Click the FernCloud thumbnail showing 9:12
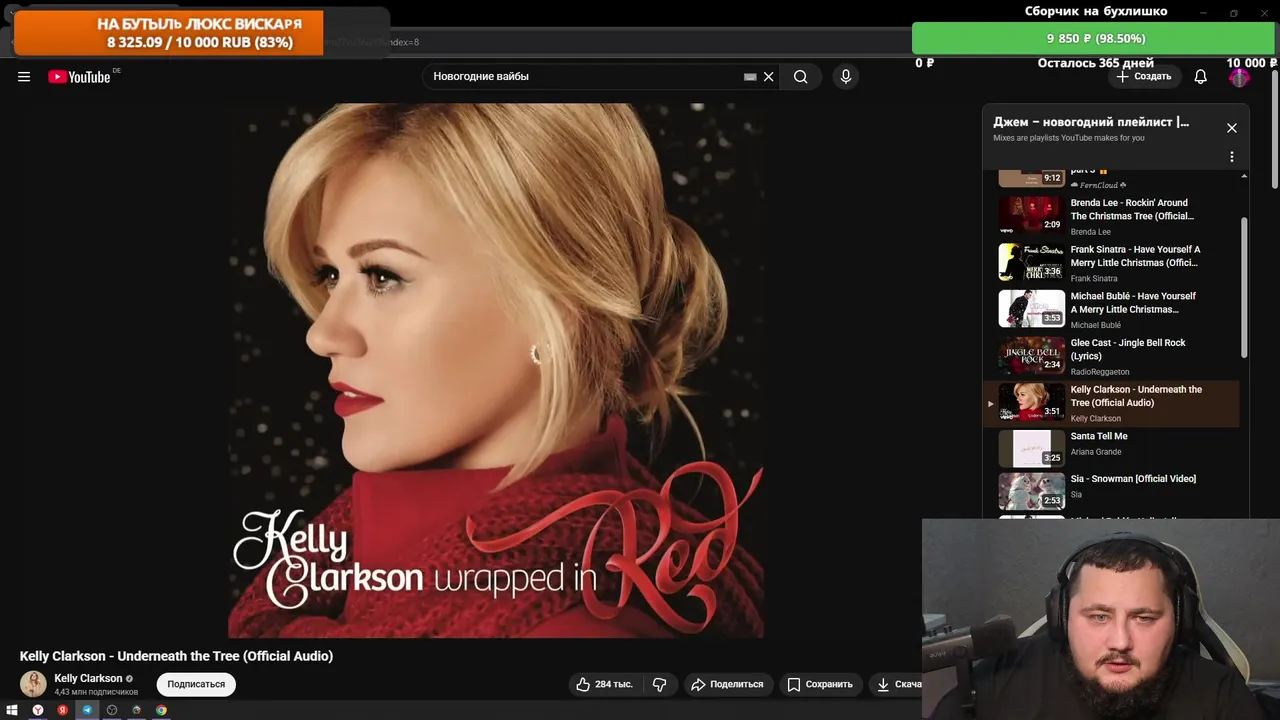The image size is (1280, 720). coord(1031,178)
